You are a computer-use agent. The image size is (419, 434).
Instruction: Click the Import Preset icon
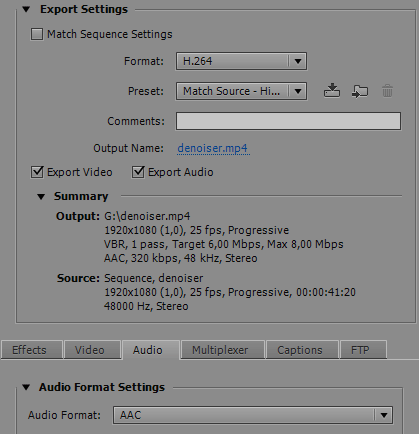click(x=360, y=91)
